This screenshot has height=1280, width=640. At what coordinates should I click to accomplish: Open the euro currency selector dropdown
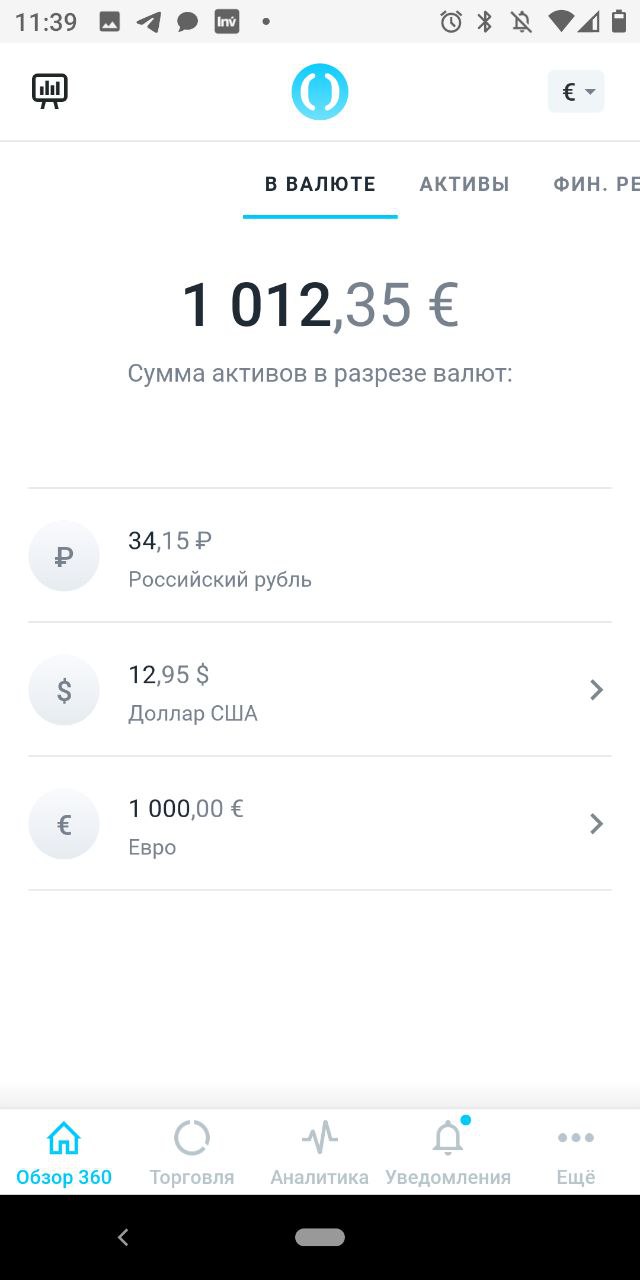(x=576, y=92)
